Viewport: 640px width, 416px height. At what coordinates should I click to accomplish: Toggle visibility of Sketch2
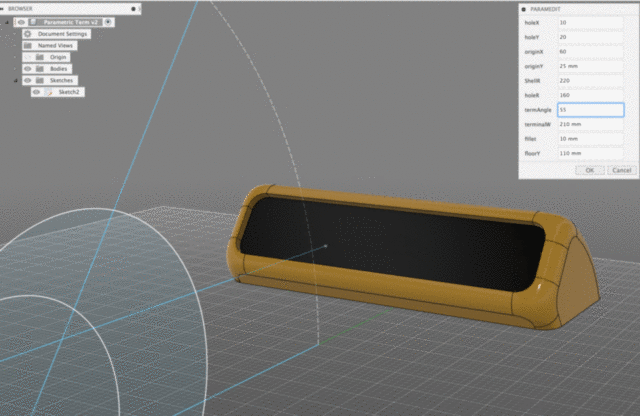36,92
